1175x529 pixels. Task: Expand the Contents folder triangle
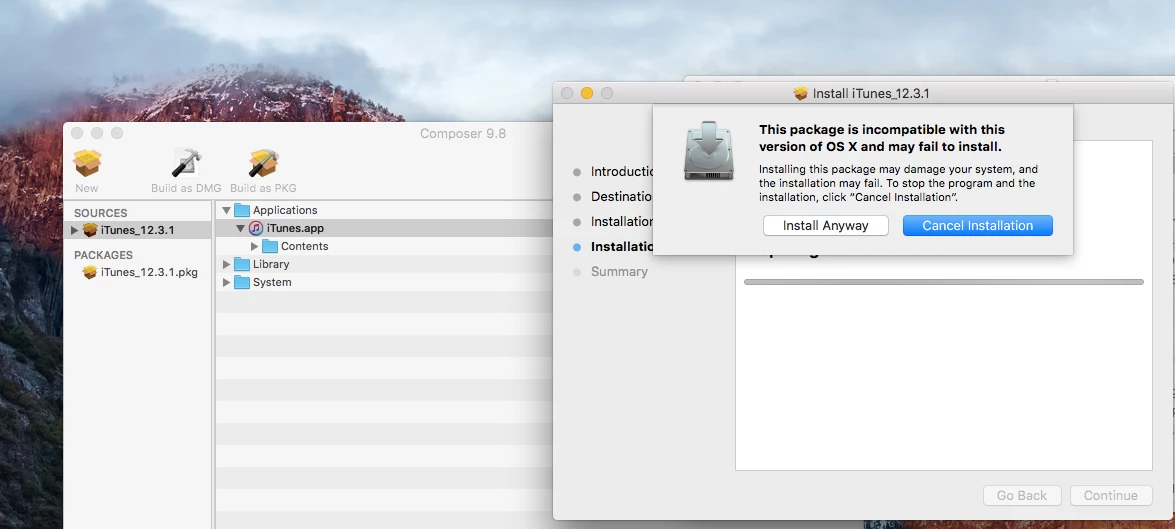coord(255,247)
